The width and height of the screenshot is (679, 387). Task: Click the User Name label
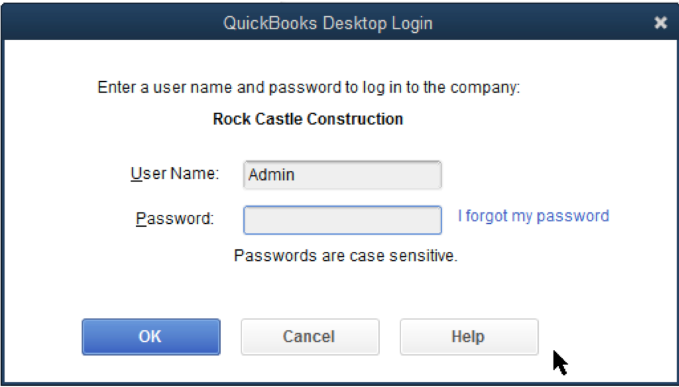(175, 174)
